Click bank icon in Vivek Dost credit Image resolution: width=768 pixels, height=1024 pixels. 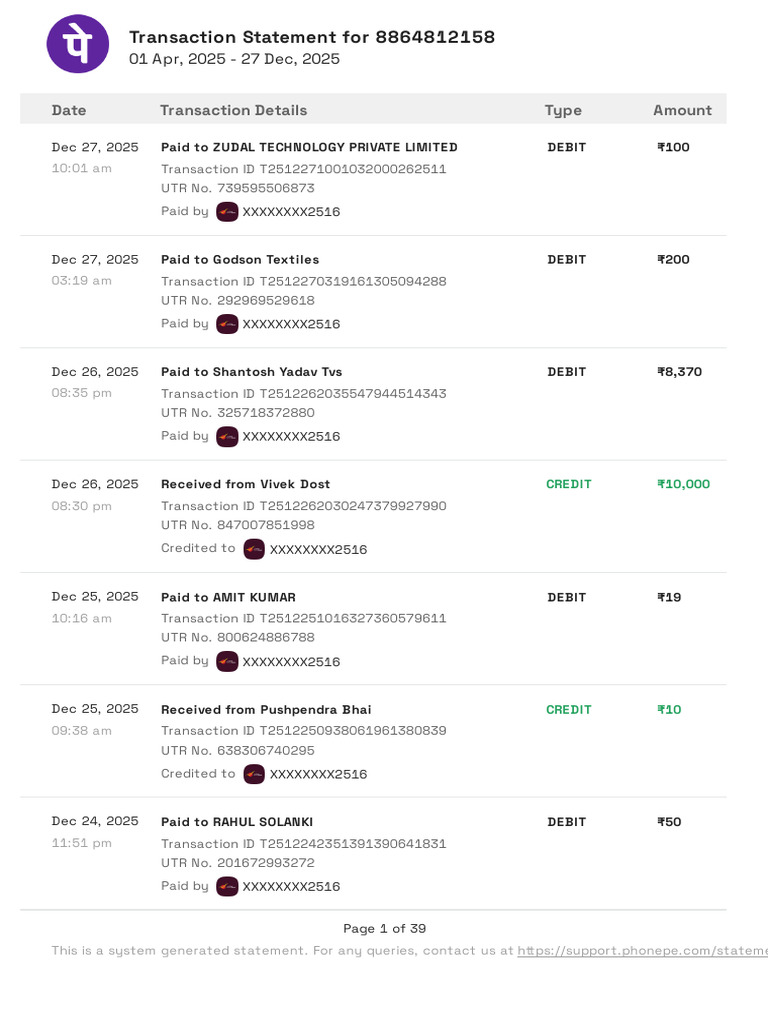point(254,549)
